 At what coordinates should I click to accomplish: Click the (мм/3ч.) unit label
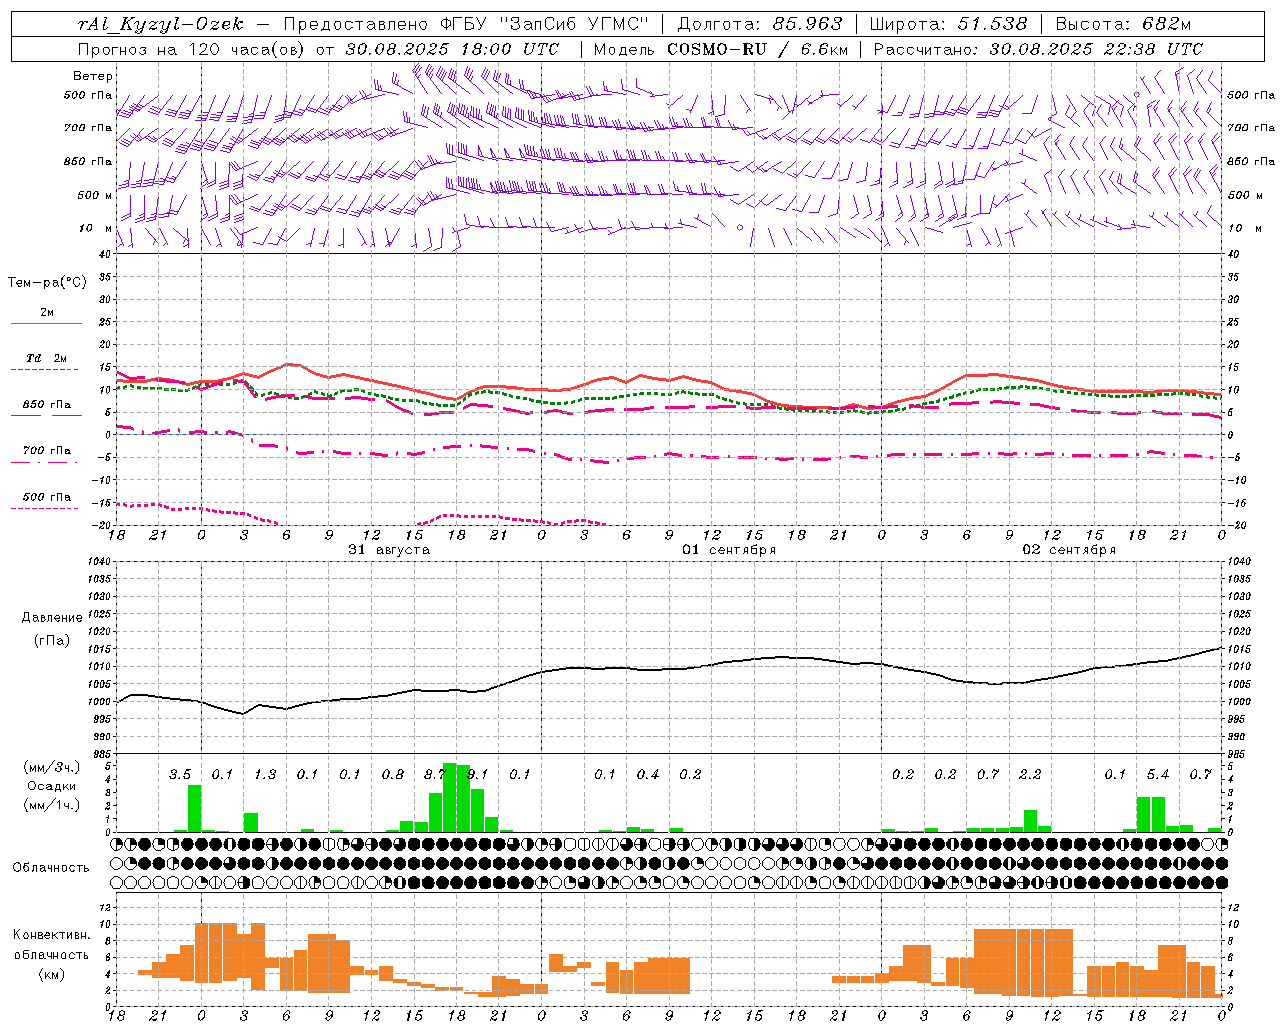(x=51, y=767)
